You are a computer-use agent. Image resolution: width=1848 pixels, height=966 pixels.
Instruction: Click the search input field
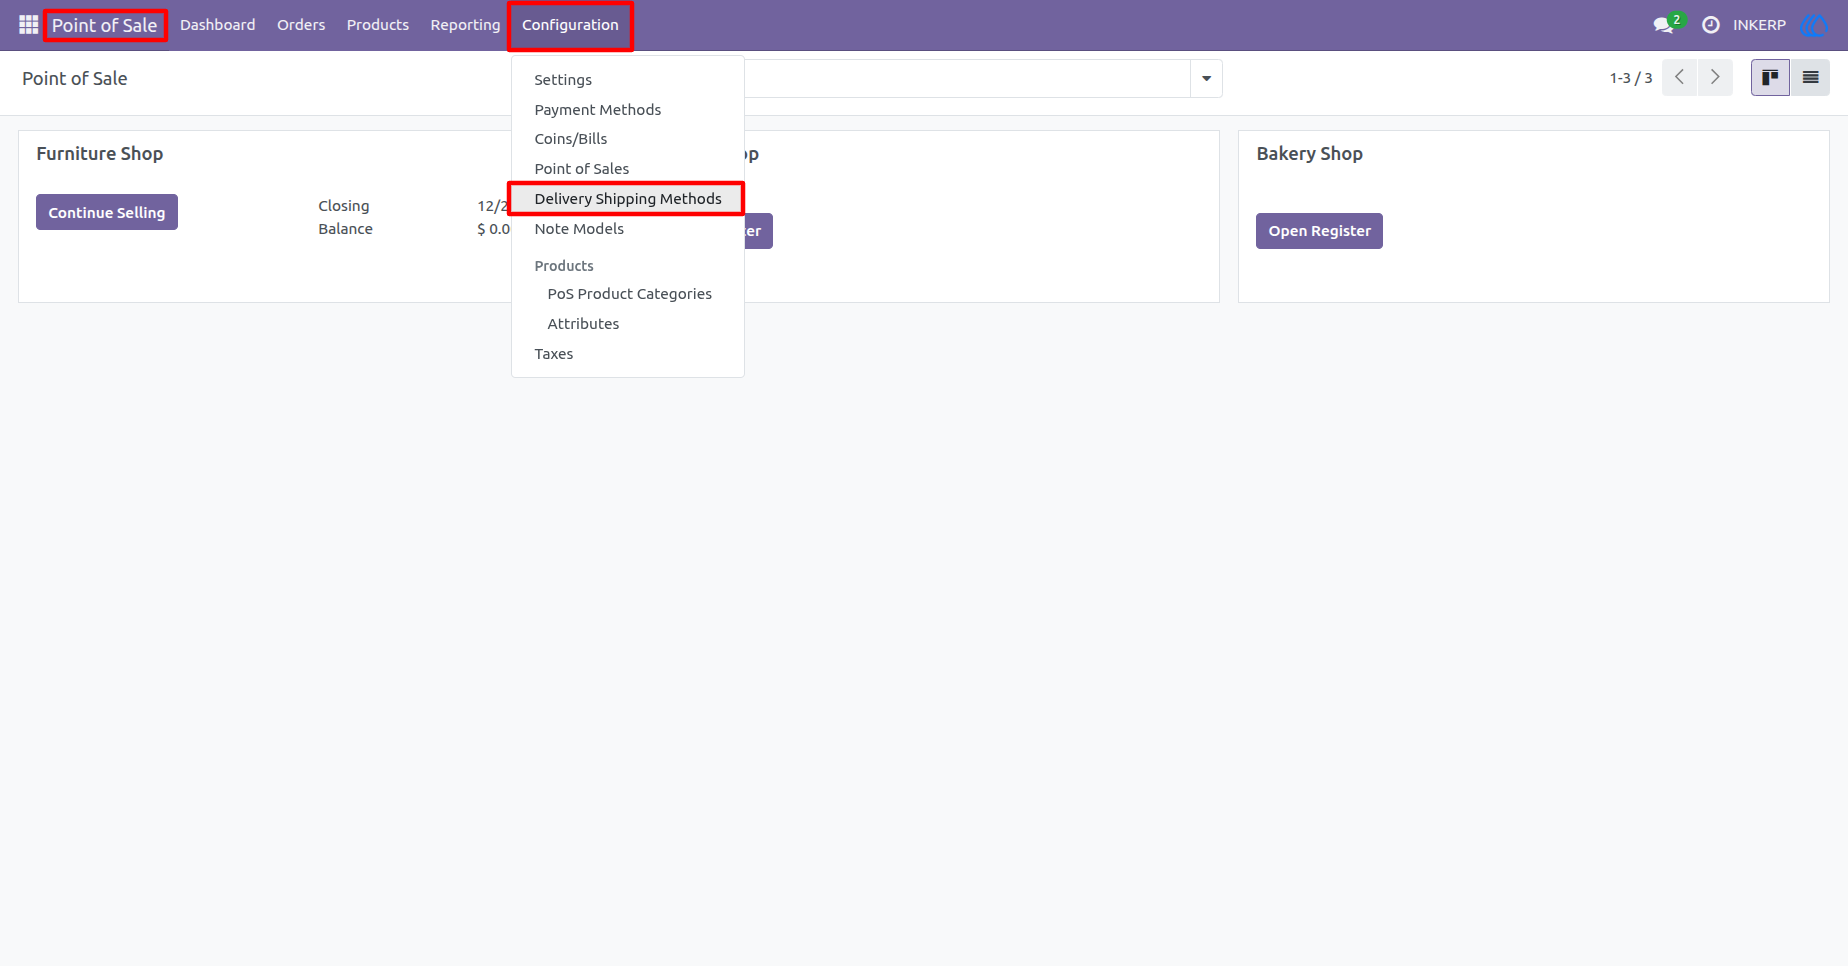click(x=966, y=78)
